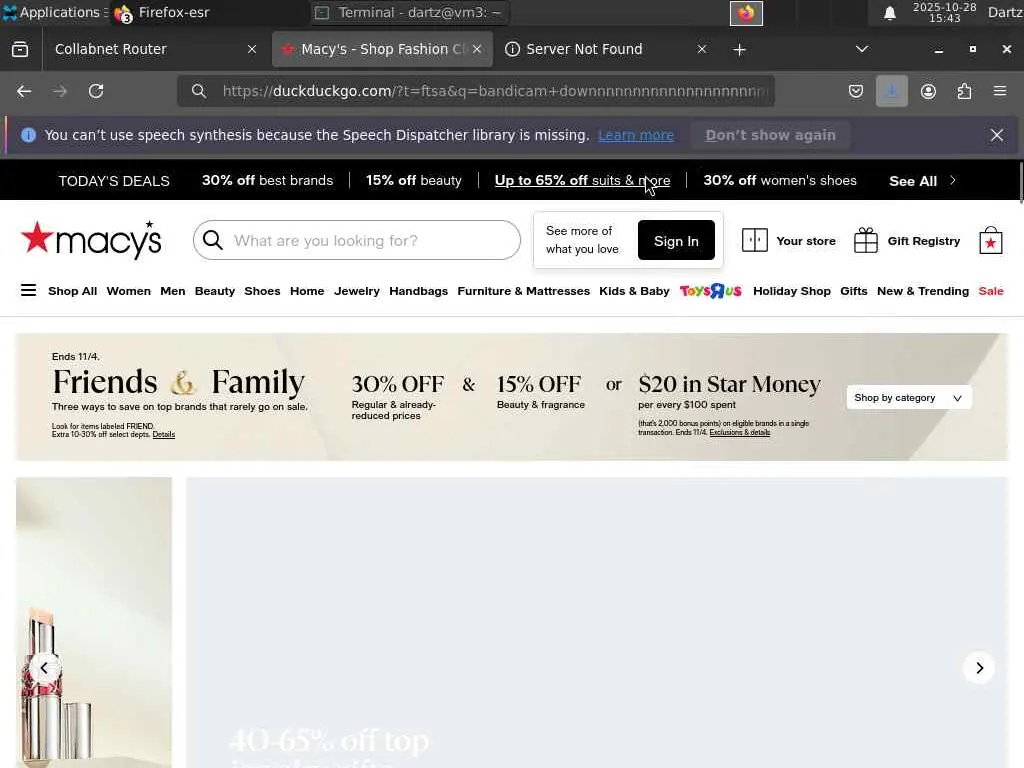1024x768 pixels.
Task: Dismiss the speech synthesis notification bar
Action: click(x=997, y=135)
